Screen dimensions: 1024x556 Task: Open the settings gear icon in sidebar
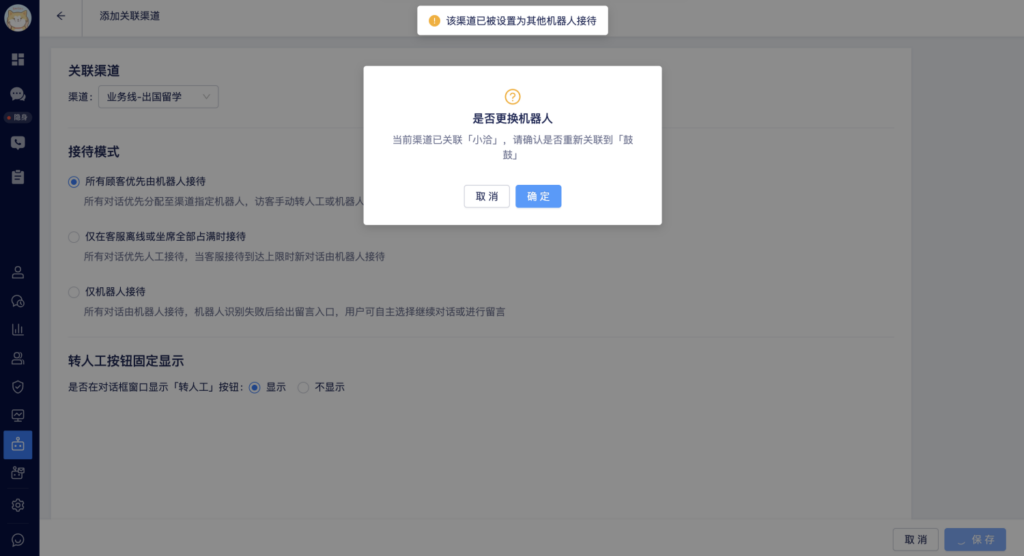click(18, 505)
